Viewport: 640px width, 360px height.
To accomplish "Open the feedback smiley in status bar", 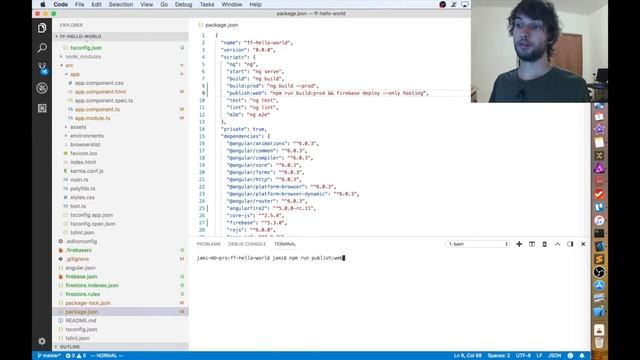I will tap(570, 356).
